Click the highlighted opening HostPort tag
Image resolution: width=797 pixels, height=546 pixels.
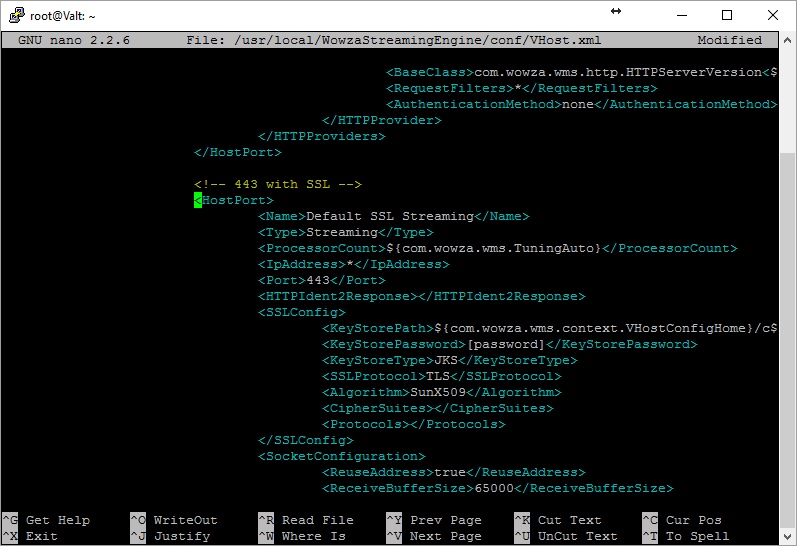[x=234, y=200]
